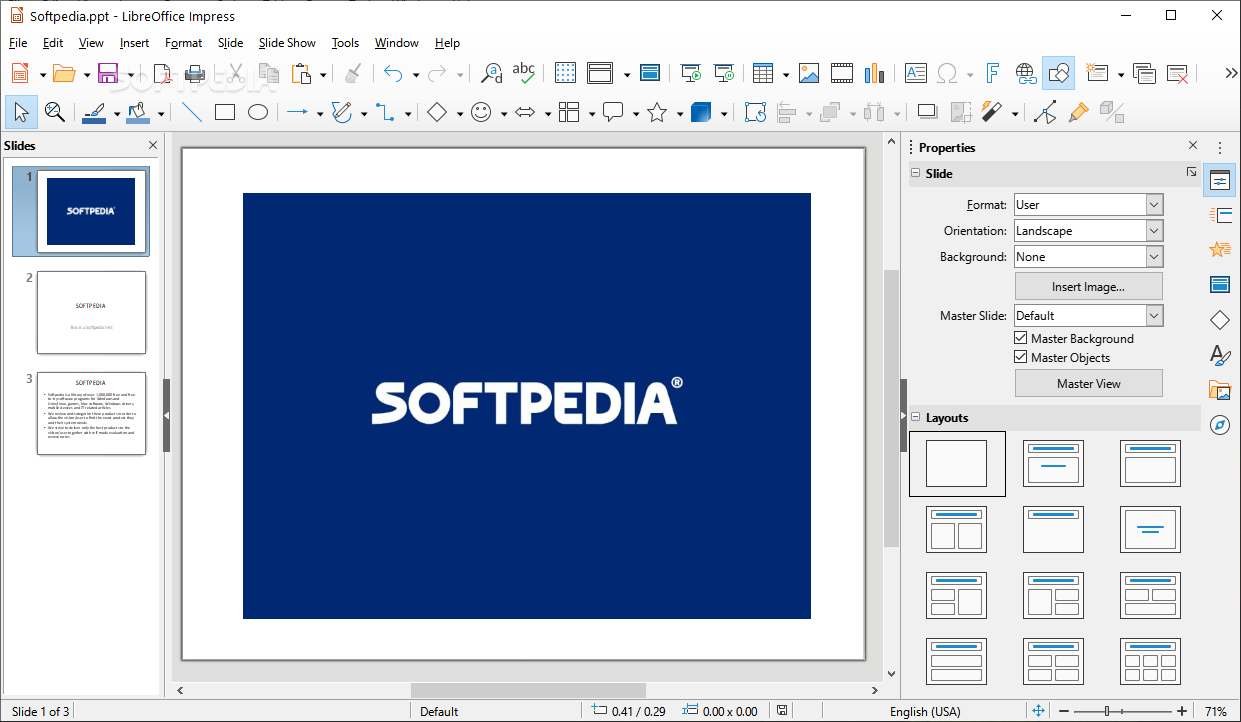Open the Stars and Banners dropdown arrow

(x=680, y=113)
